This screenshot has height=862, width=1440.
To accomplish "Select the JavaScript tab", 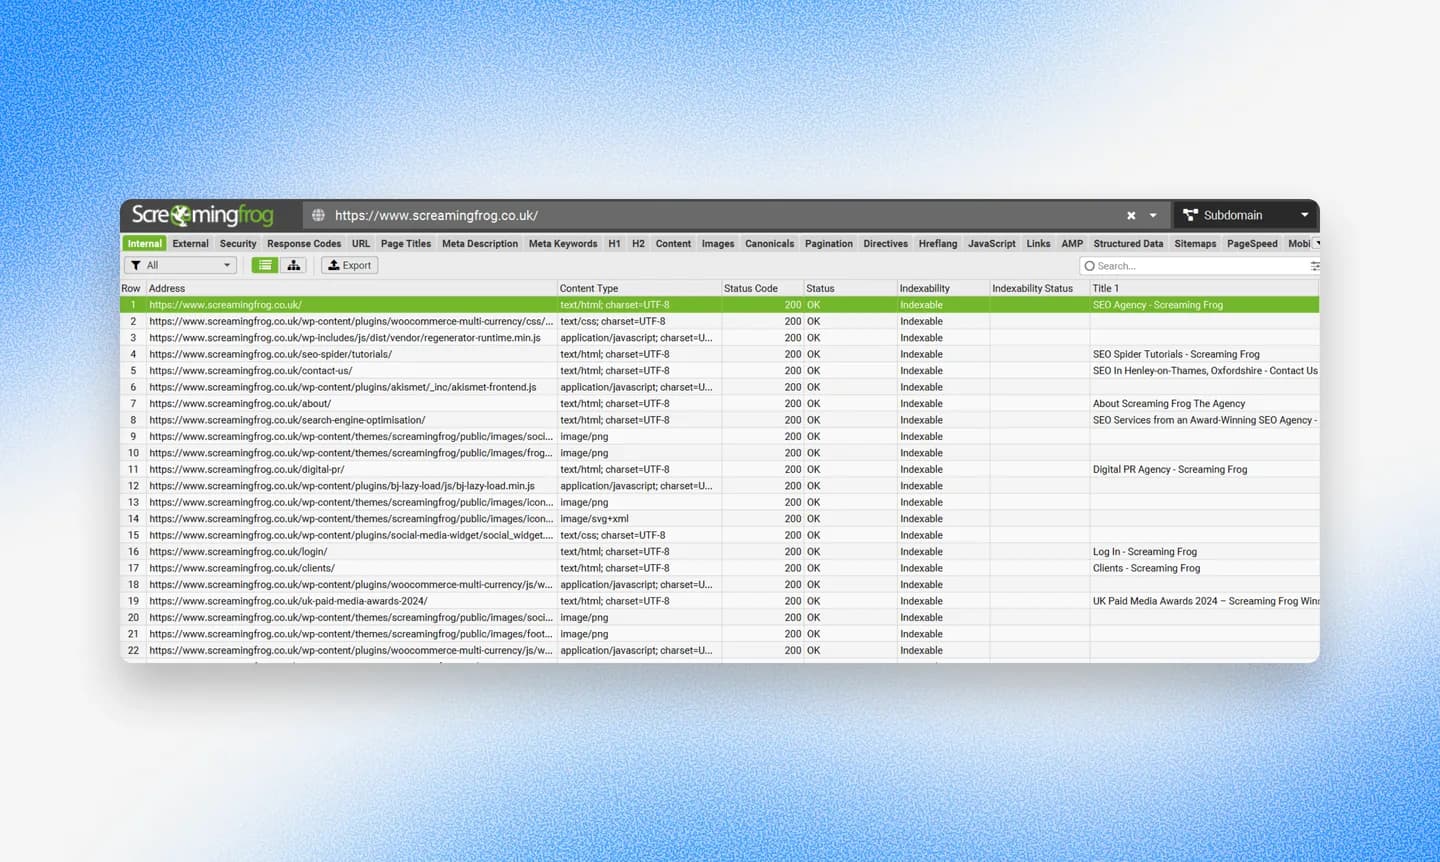I will (x=992, y=243).
